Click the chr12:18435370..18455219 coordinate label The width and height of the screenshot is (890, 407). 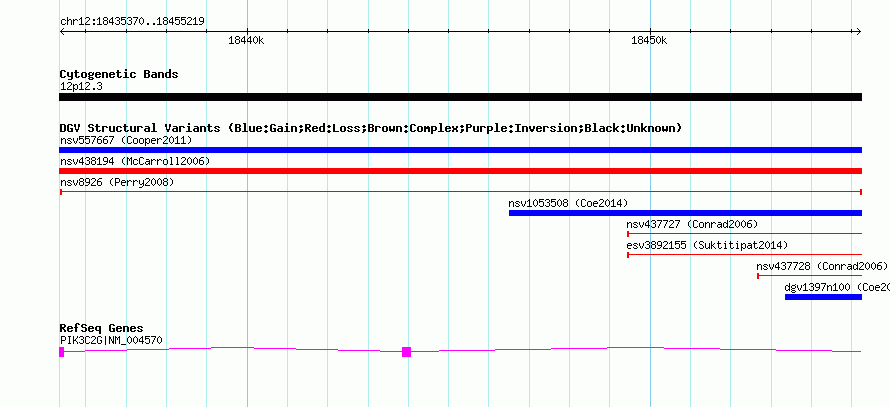point(132,22)
